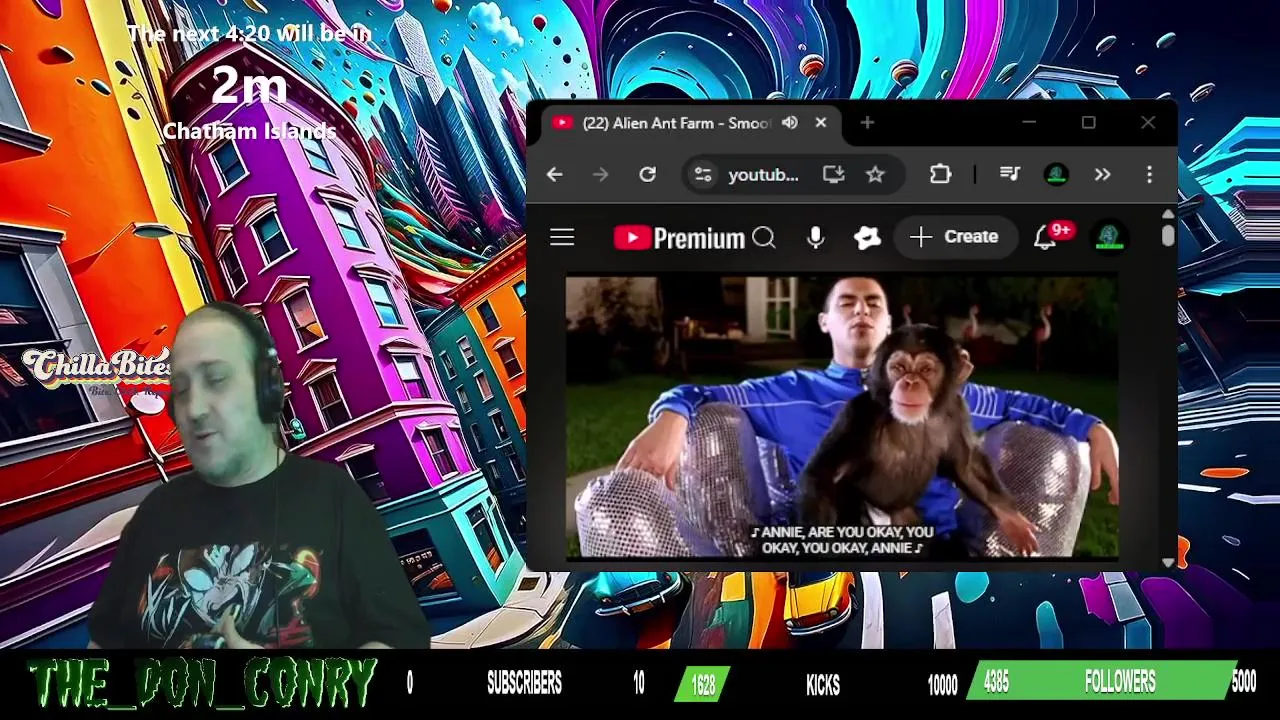
Task: Start voice search with microphone icon
Action: [815, 237]
